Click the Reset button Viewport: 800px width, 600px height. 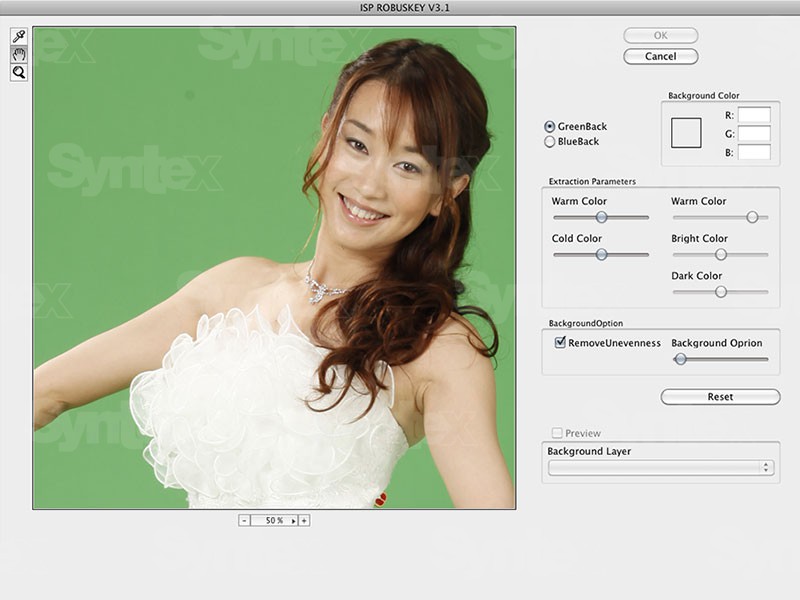tap(720, 397)
